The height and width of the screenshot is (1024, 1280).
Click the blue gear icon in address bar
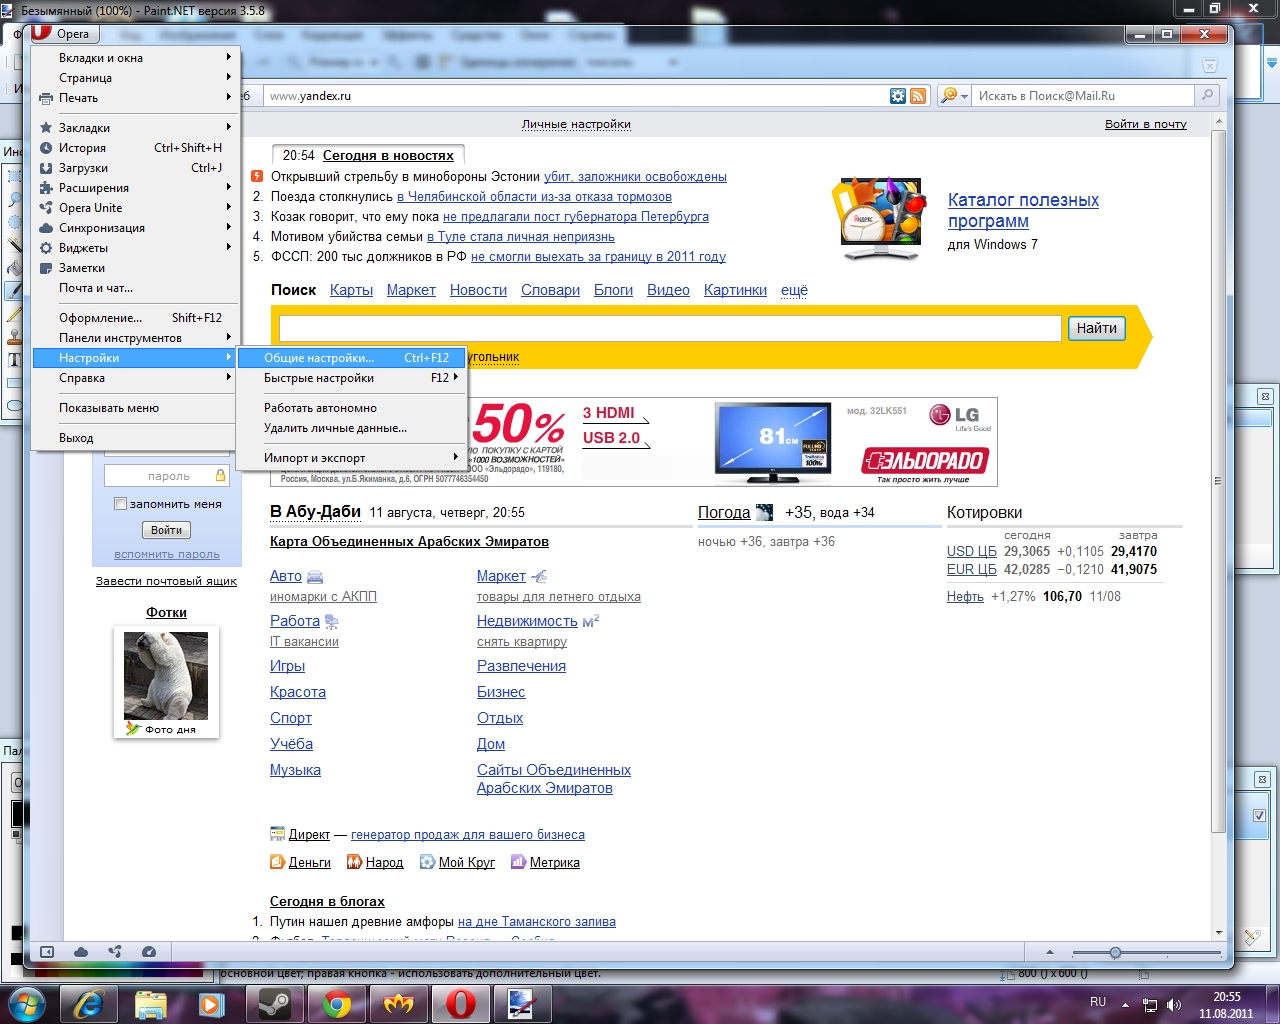(x=898, y=96)
